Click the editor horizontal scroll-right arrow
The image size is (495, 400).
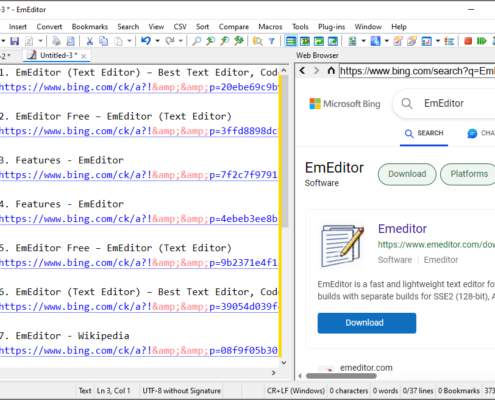point(274,373)
